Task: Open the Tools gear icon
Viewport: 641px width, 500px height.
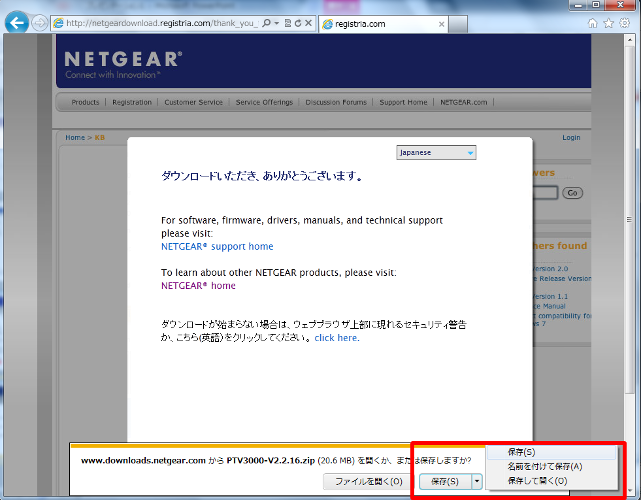Action: 625,23
